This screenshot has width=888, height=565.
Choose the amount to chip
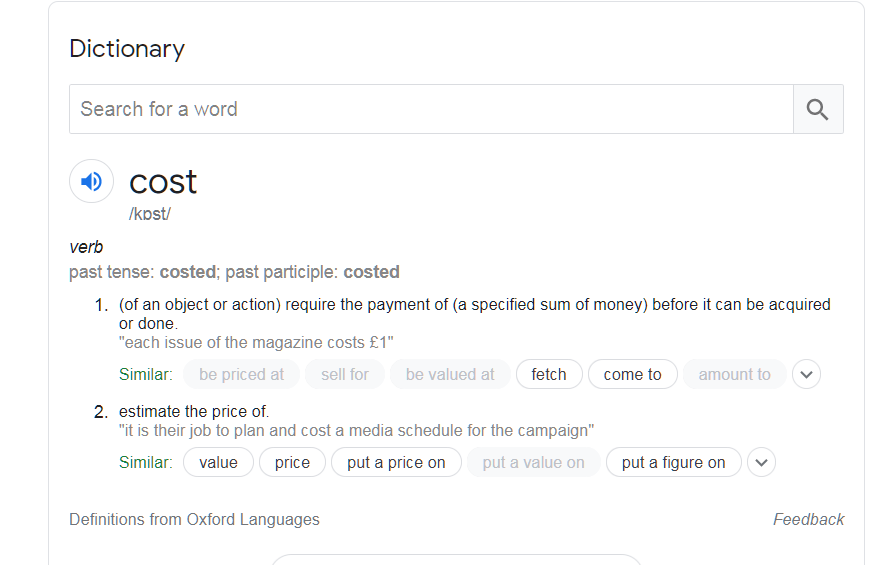coord(735,374)
